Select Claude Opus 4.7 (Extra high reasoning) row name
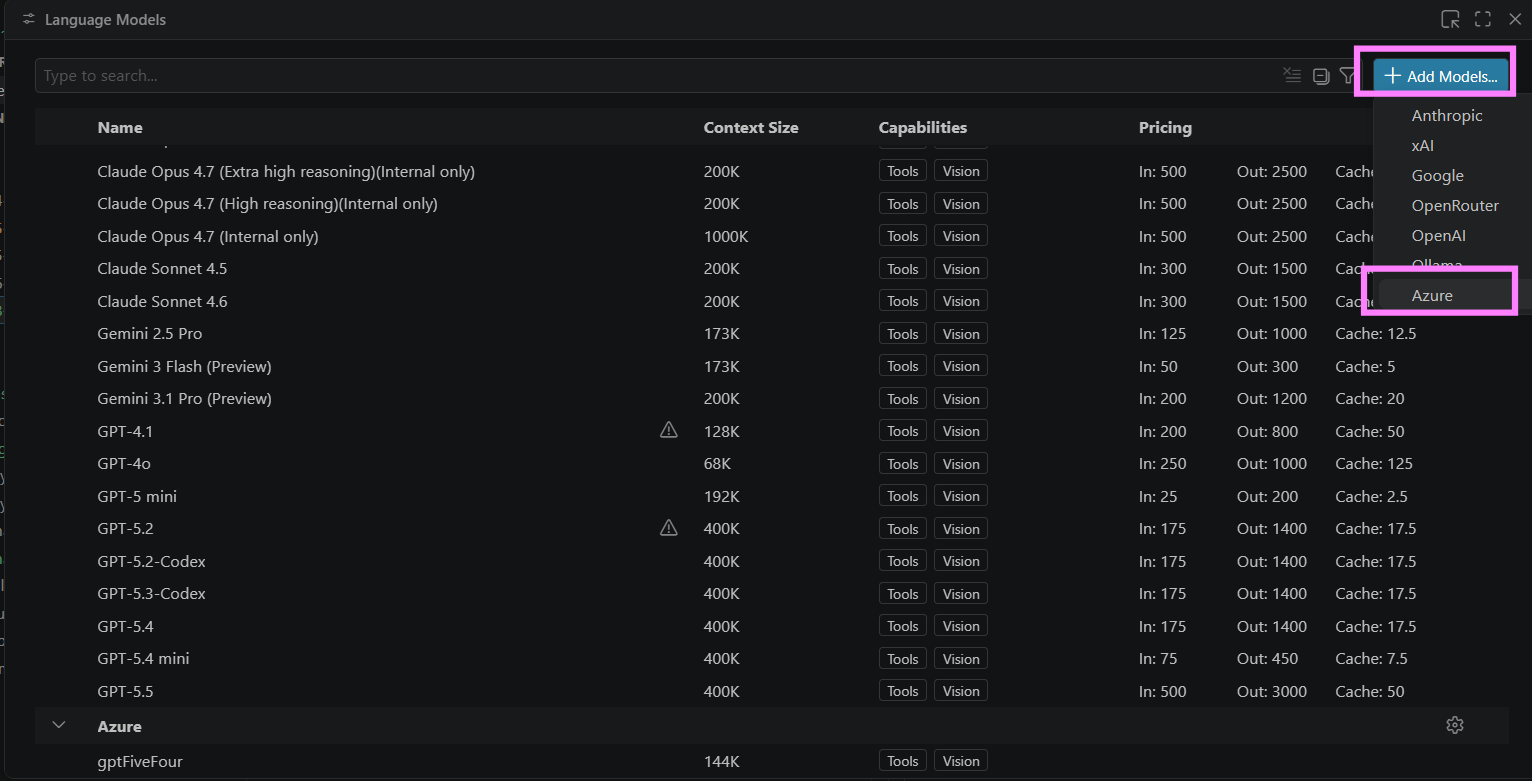Viewport: 1532px width, 781px height. click(x=286, y=171)
